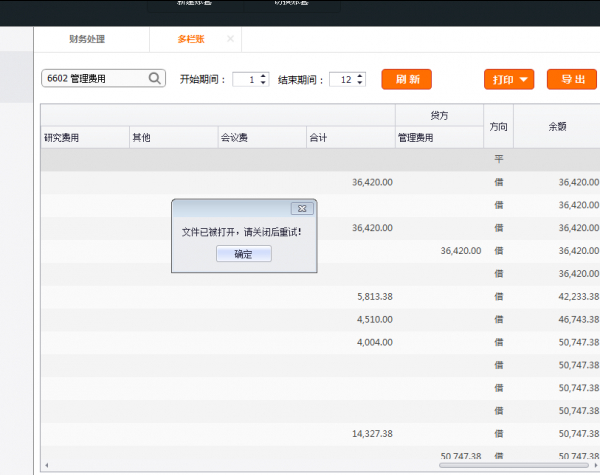Close the error dialog using its X button
Screen dimensions: 600x475
tap(302, 208)
